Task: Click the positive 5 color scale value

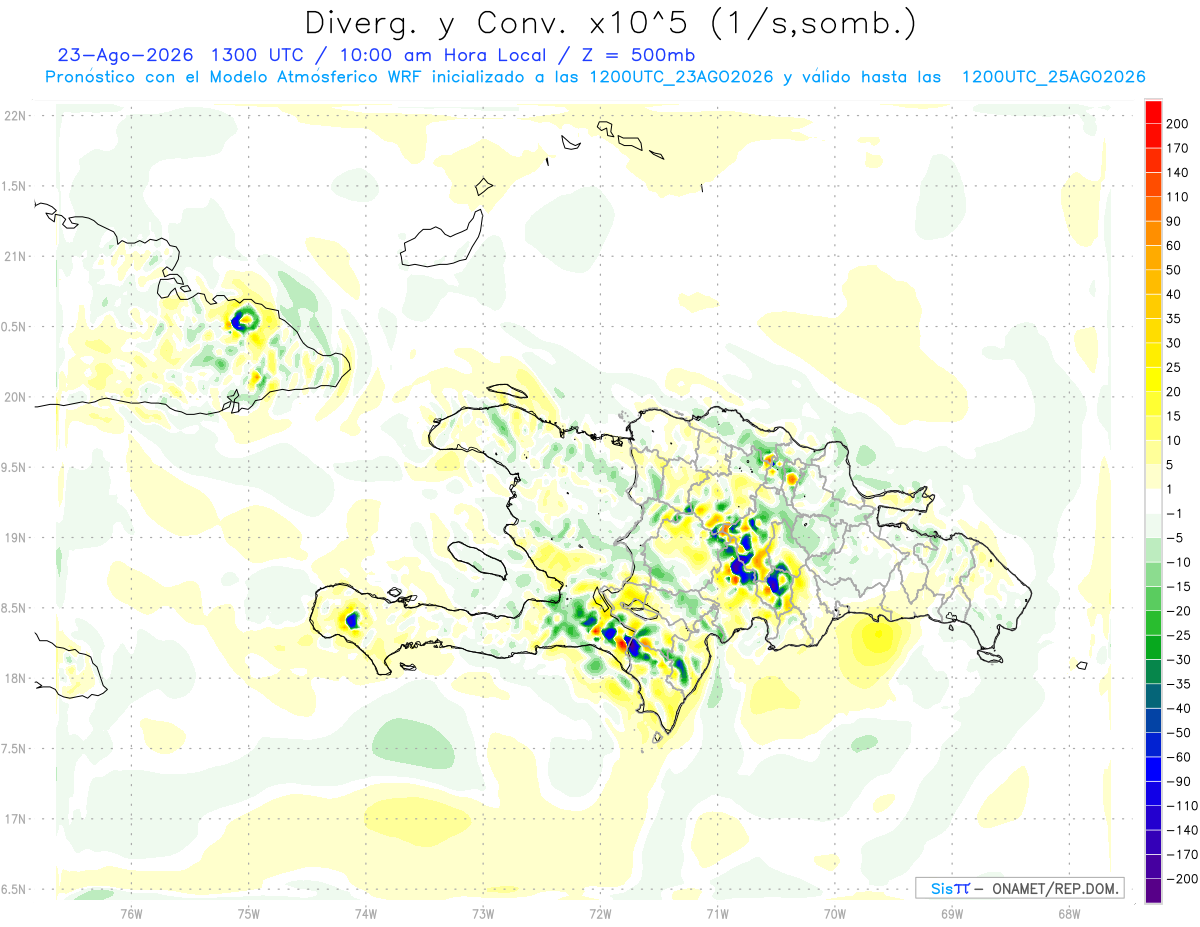Action: click(x=1170, y=465)
